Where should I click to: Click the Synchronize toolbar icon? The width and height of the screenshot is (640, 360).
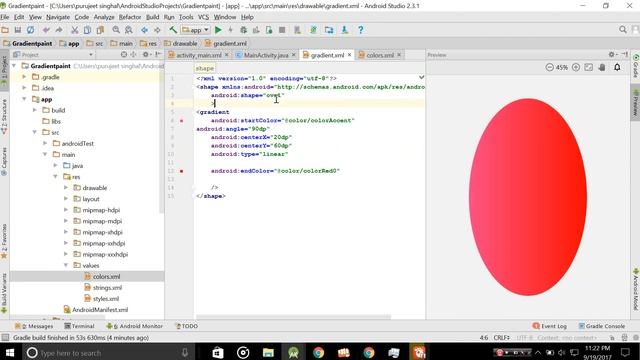pos(31,30)
